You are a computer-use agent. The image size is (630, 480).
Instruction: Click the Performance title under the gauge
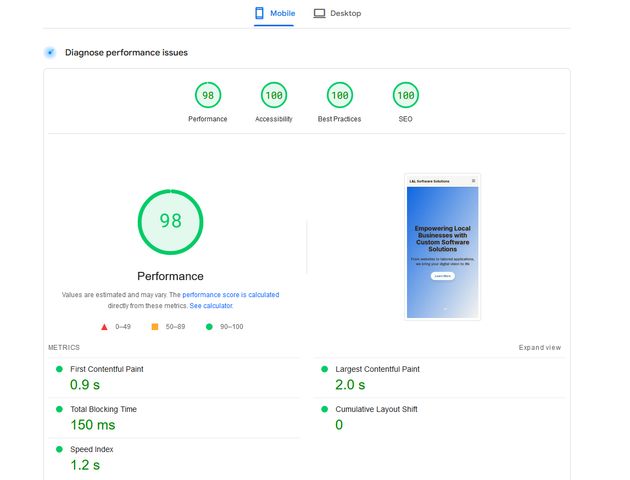click(x=170, y=276)
